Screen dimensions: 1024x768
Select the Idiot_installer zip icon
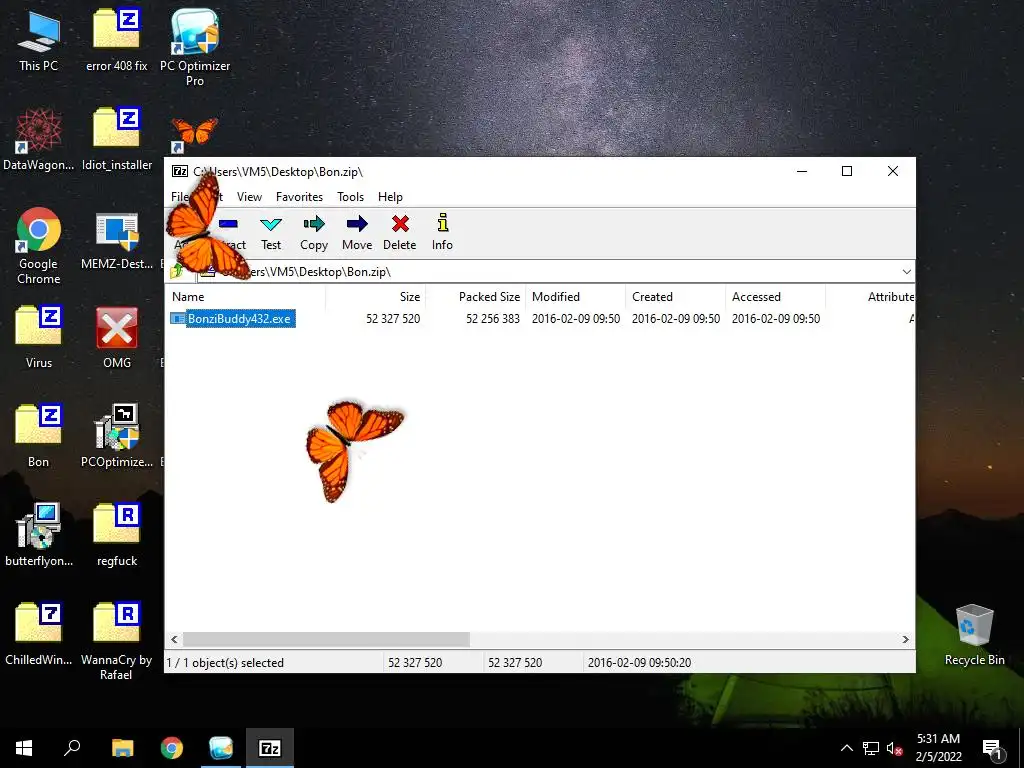coord(117,140)
